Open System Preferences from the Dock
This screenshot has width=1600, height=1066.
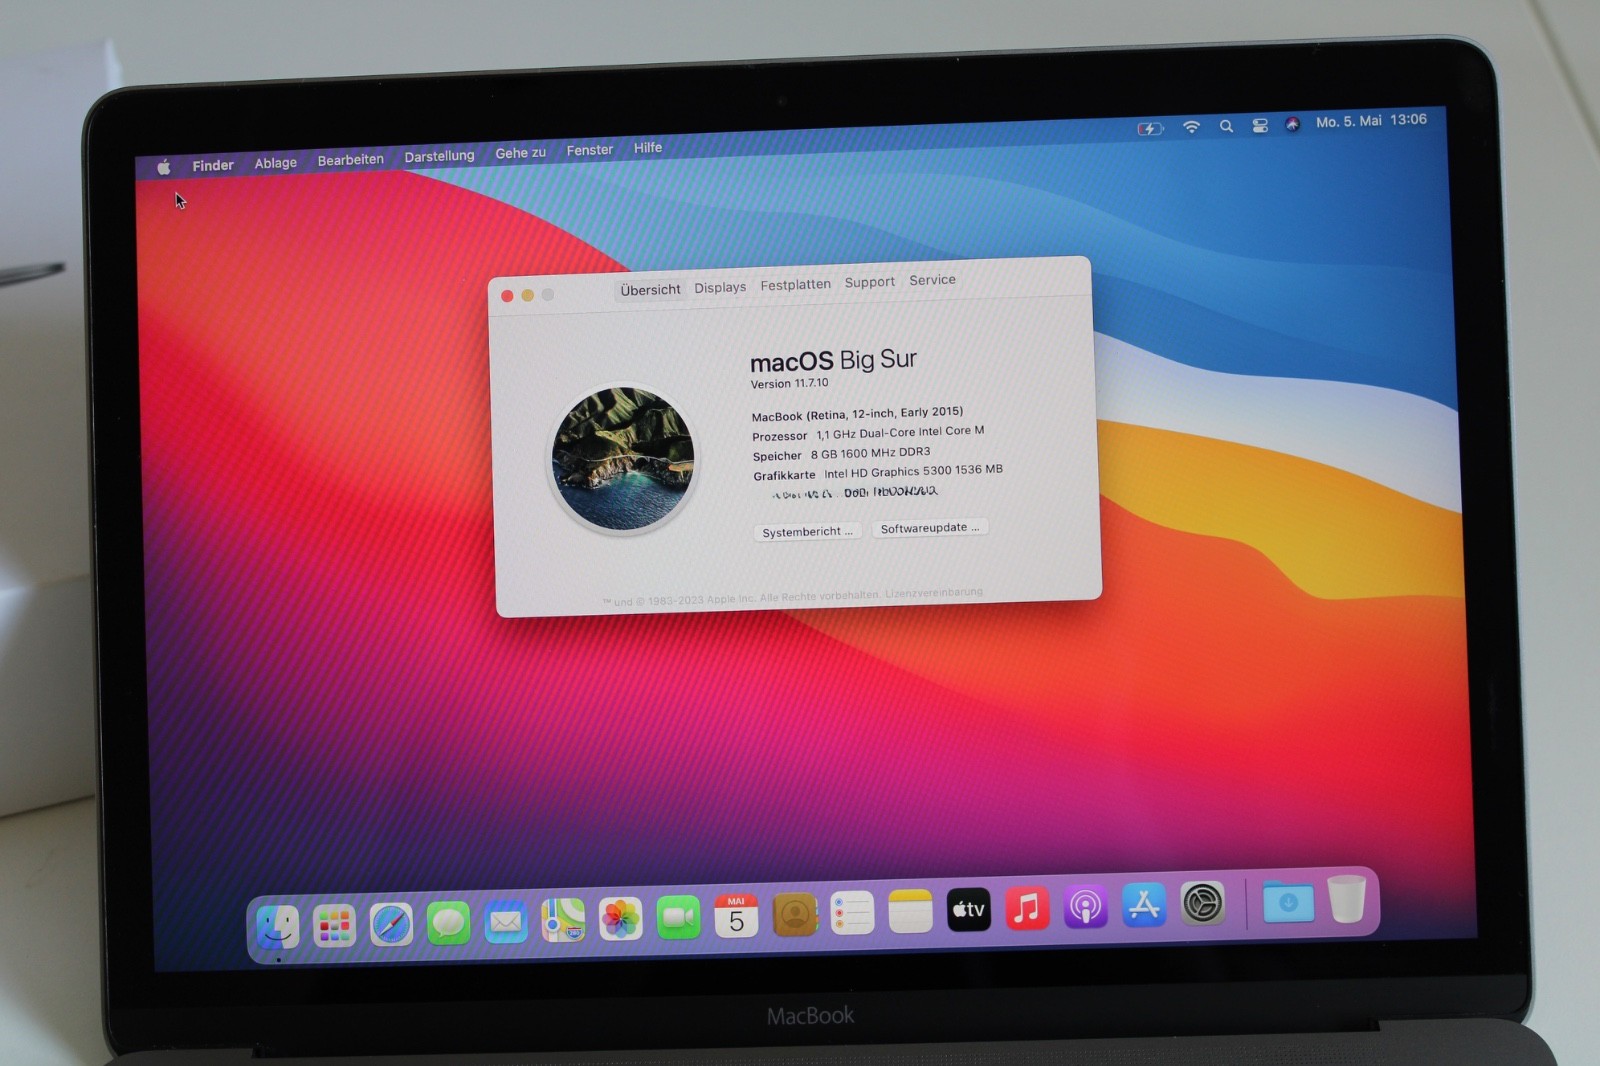point(1203,903)
